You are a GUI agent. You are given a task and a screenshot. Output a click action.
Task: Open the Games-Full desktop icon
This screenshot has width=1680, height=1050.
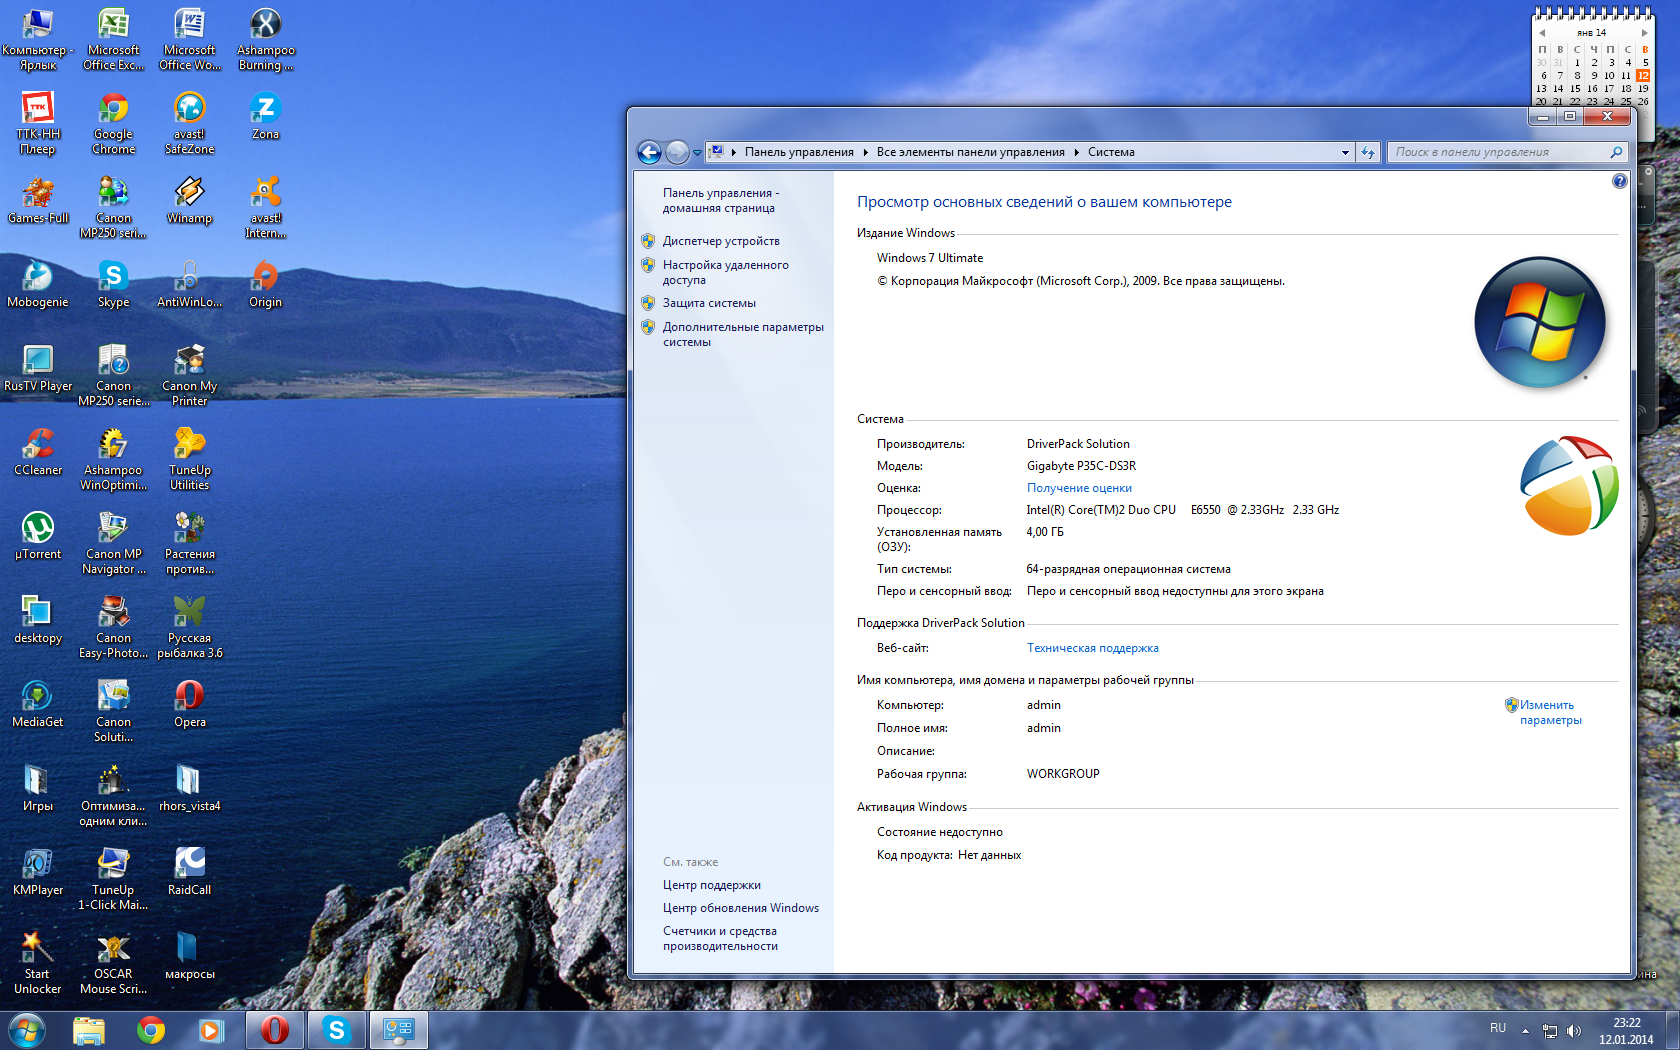tap(37, 200)
